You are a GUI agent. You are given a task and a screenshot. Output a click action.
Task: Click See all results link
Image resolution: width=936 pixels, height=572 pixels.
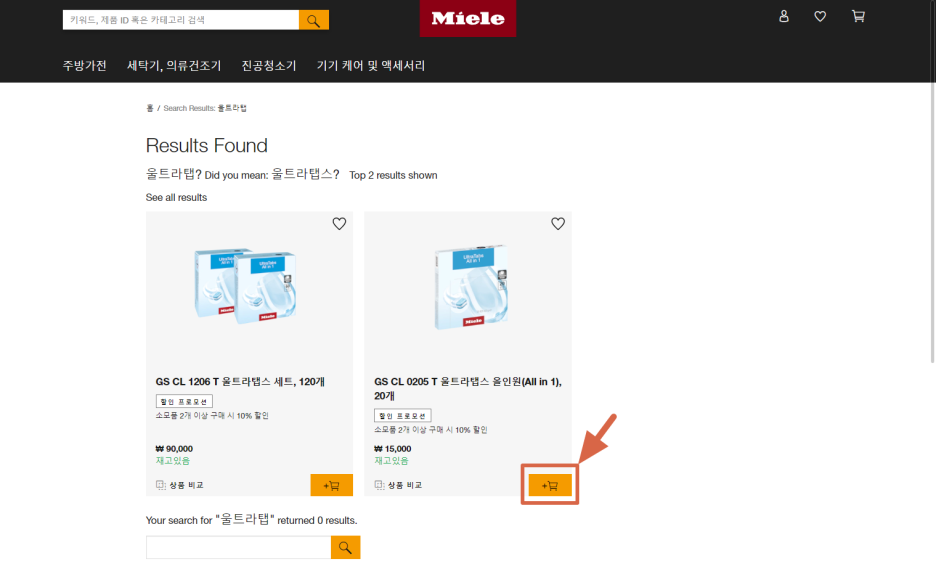point(176,198)
